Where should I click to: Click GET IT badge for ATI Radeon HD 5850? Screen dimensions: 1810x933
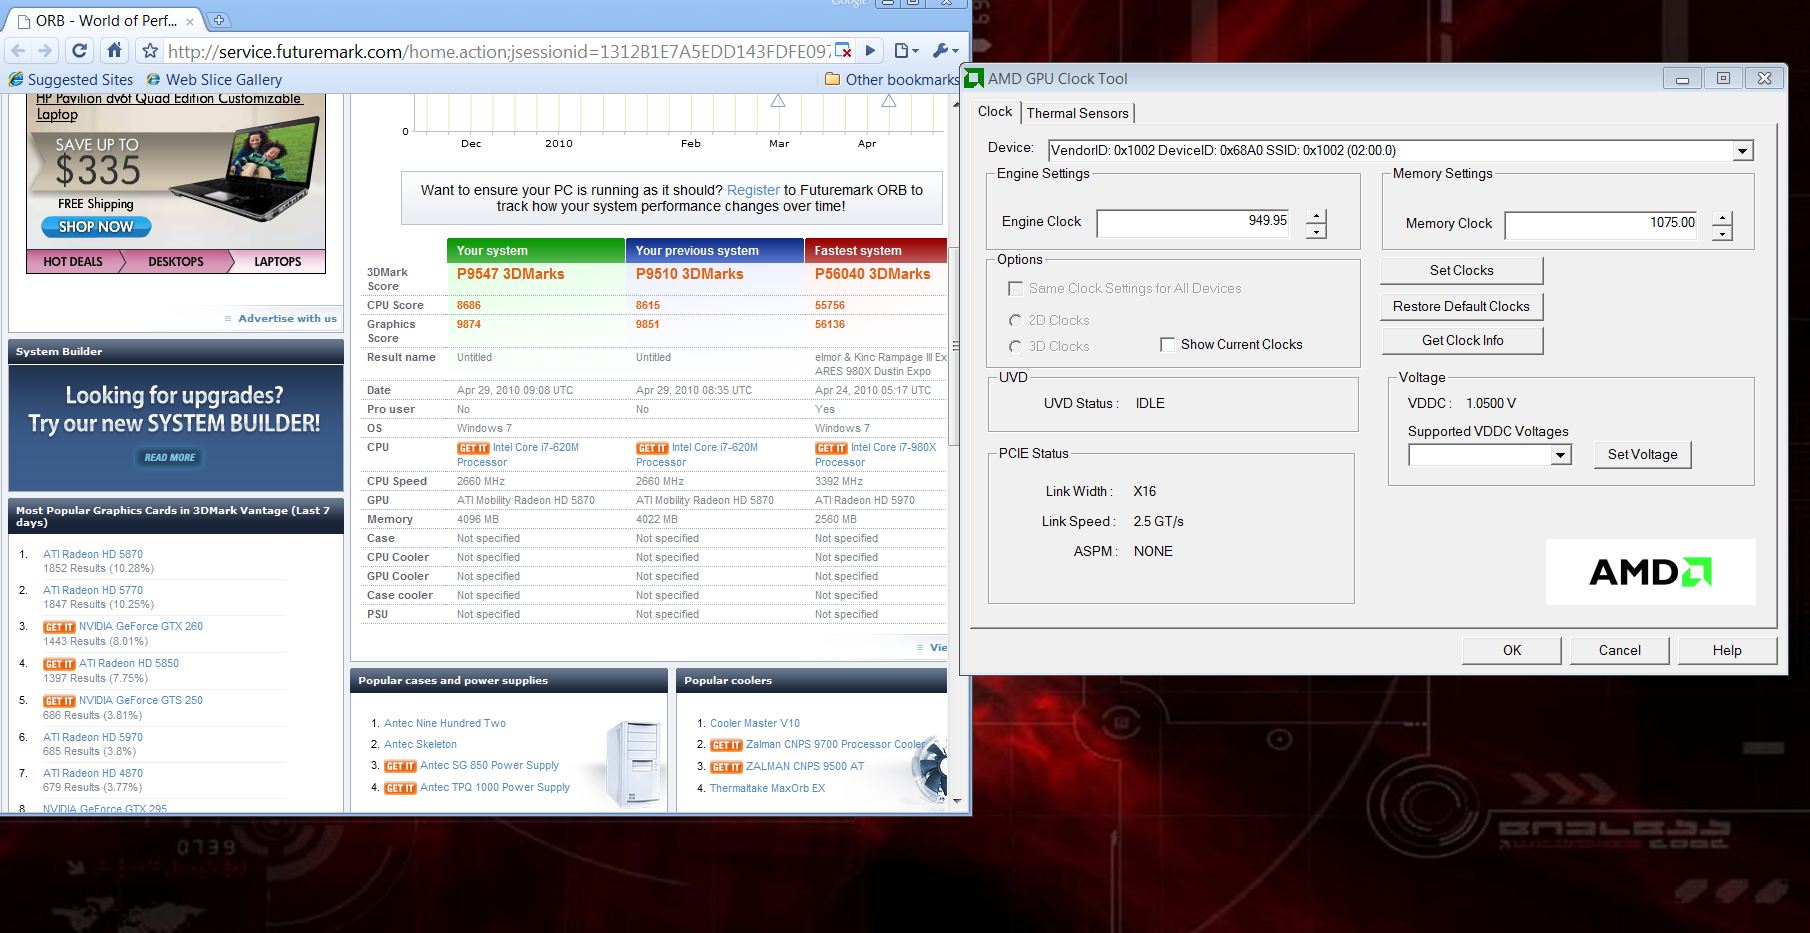coord(59,664)
